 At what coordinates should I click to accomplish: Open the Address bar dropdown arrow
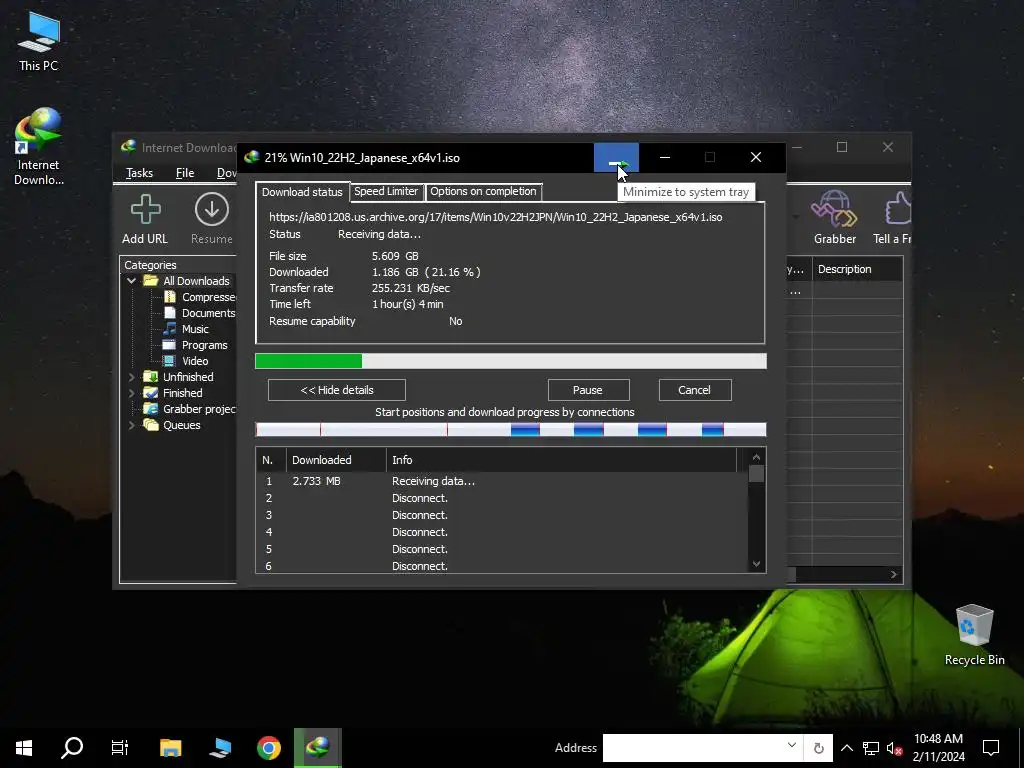point(792,746)
